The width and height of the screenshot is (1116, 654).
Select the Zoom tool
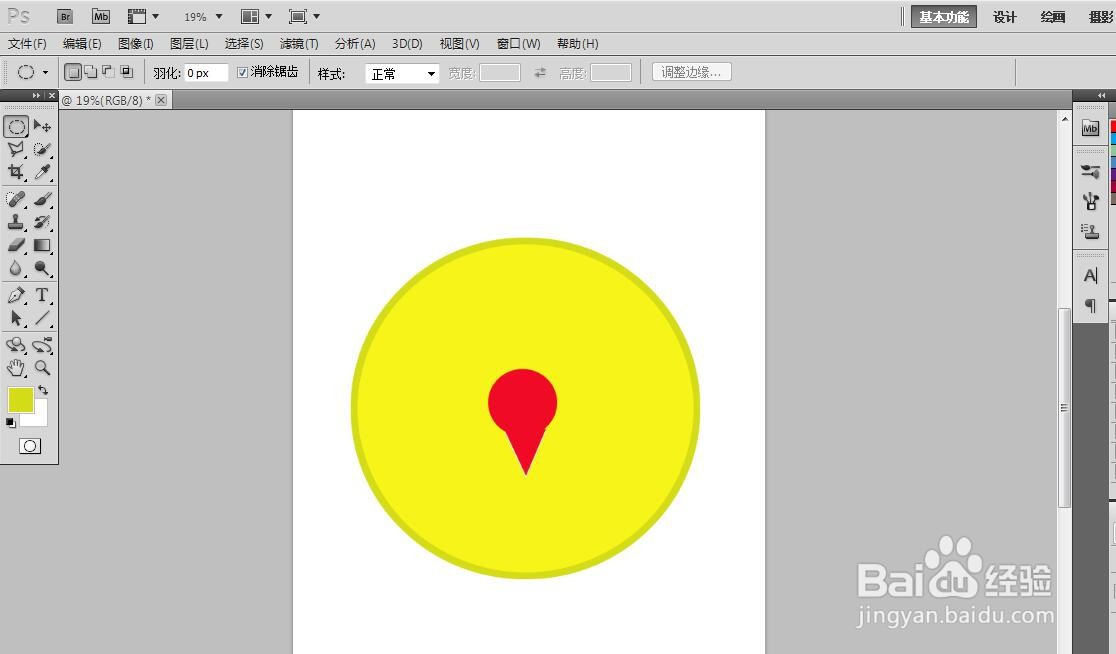pyautogui.click(x=42, y=368)
